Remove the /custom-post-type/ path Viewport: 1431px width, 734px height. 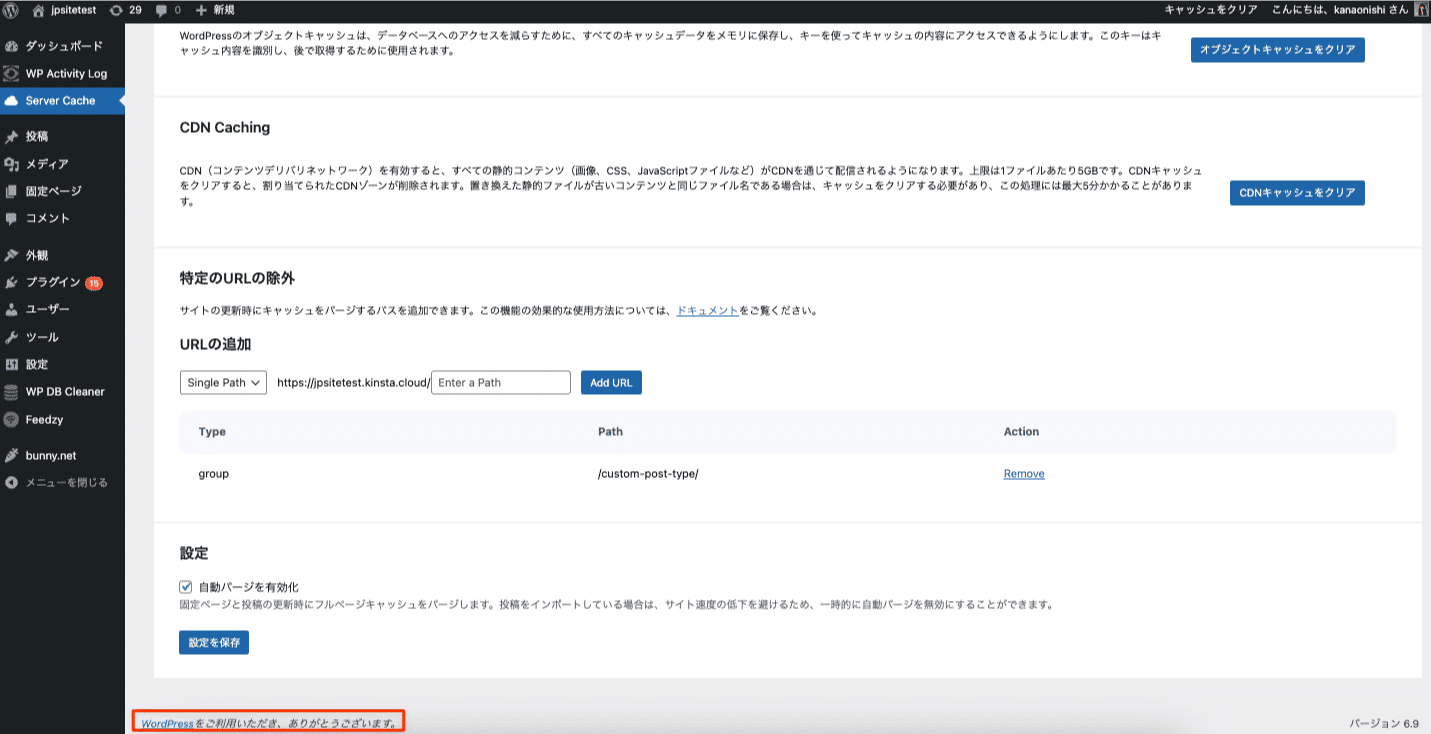pos(1023,473)
